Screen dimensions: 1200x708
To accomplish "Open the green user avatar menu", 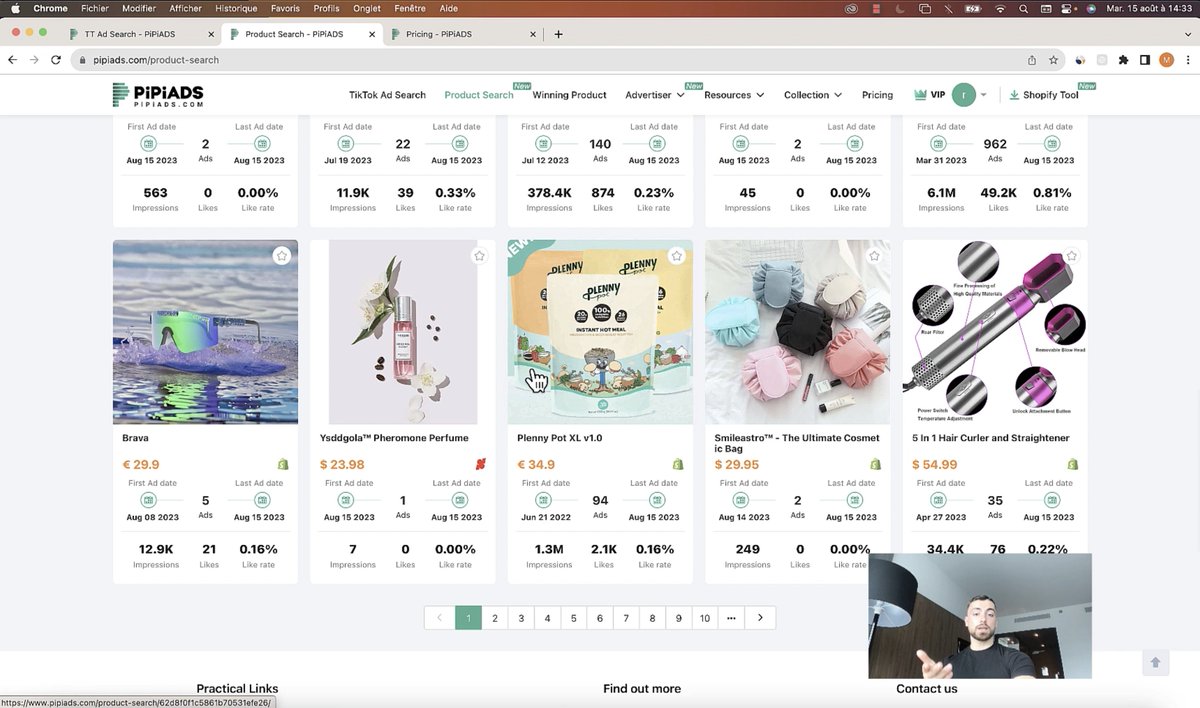I will tap(963, 95).
